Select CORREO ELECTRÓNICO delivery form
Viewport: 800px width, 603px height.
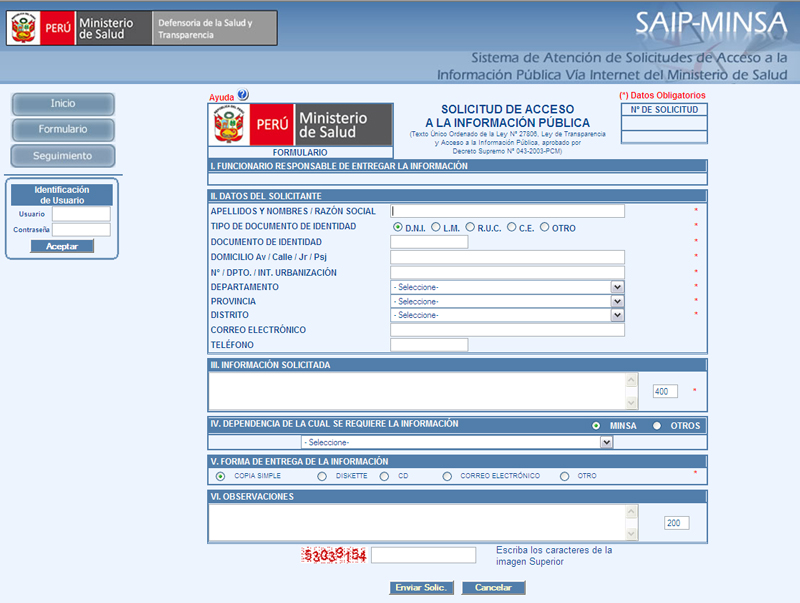tap(447, 476)
